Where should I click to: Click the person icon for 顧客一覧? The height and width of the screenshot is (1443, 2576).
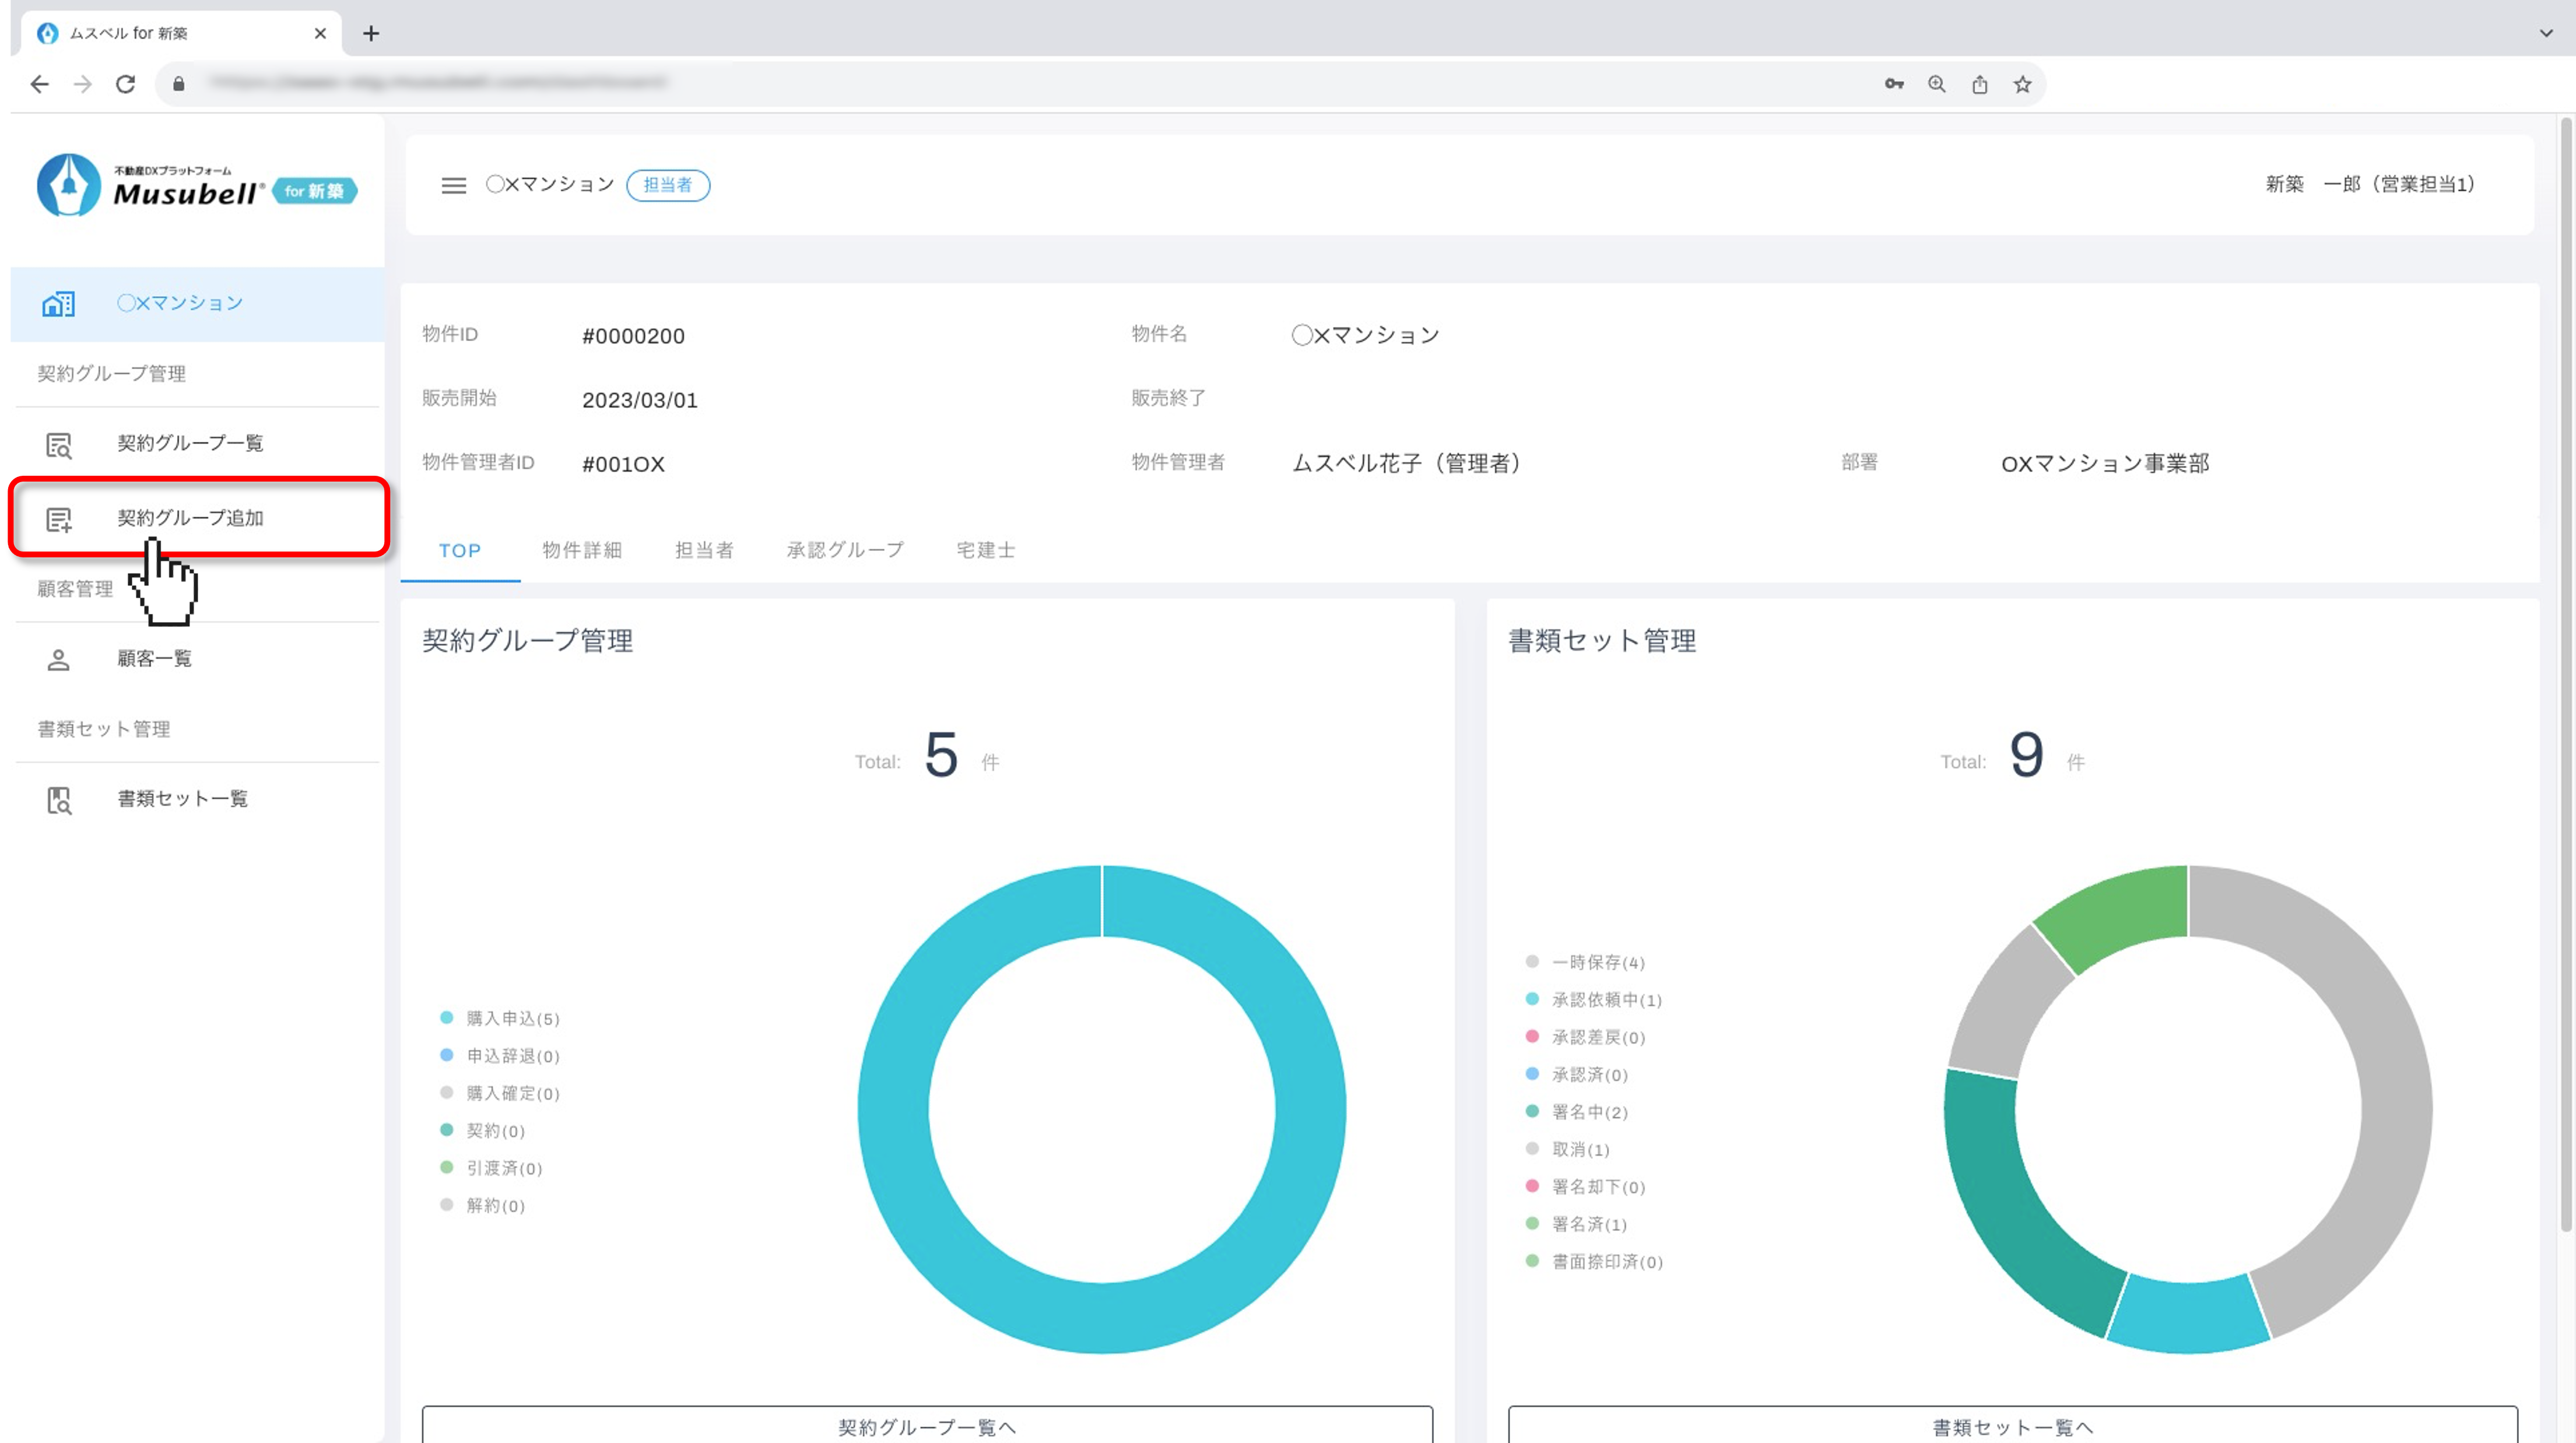(x=59, y=660)
